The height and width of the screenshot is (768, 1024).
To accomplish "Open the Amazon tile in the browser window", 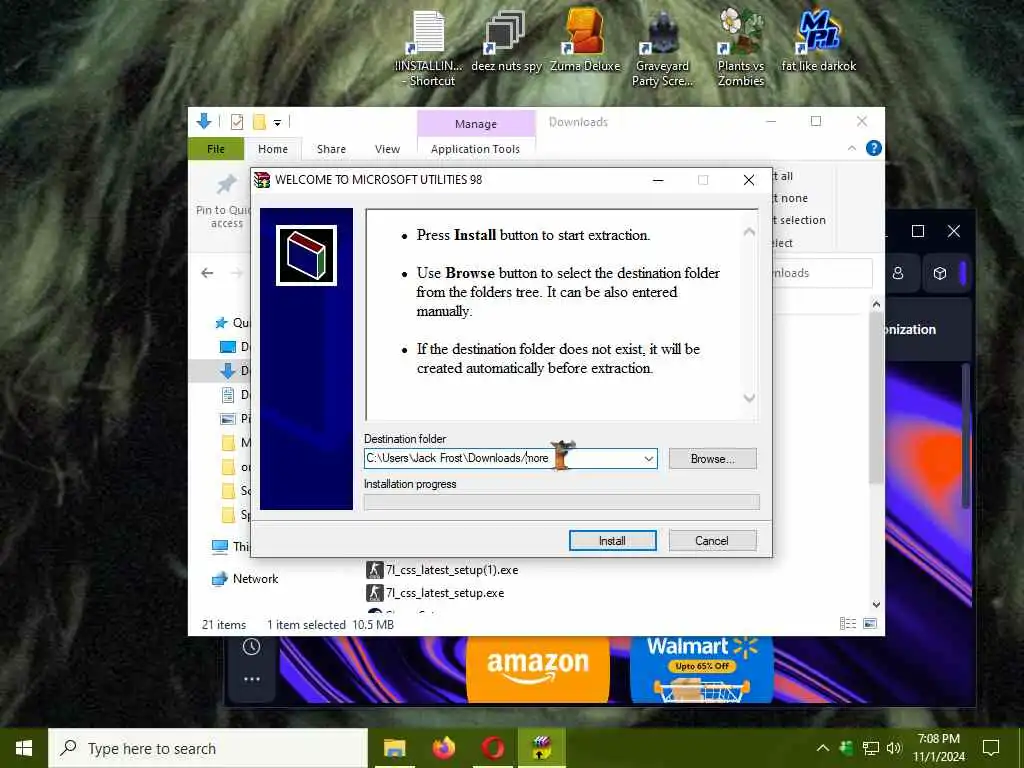I will coord(537,669).
